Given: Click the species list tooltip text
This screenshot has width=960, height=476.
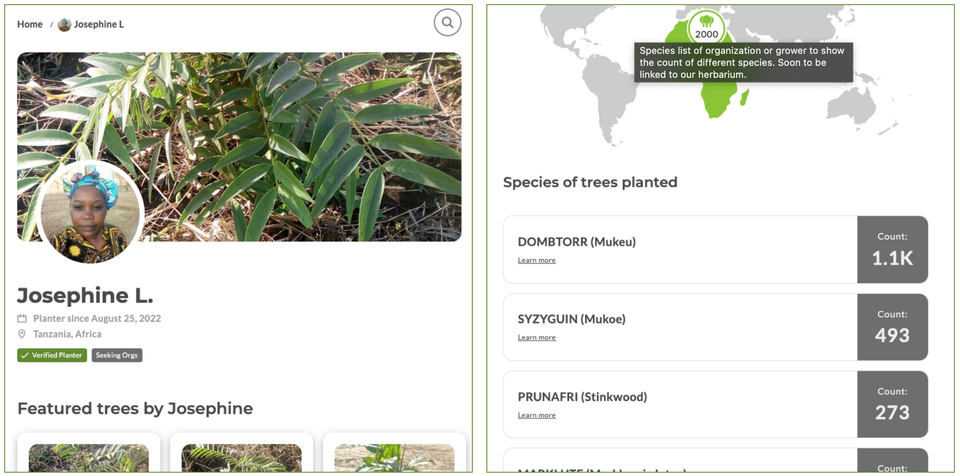Looking at the screenshot, I should [x=743, y=62].
